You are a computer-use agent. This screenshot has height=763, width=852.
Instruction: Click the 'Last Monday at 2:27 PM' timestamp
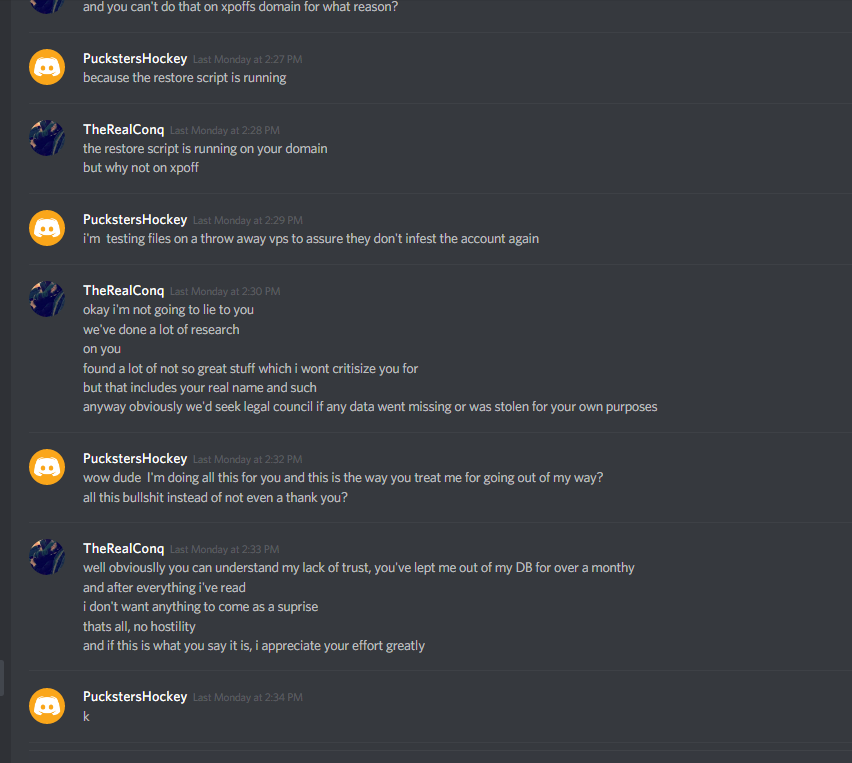pyautogui.click(x=248, y=60)
